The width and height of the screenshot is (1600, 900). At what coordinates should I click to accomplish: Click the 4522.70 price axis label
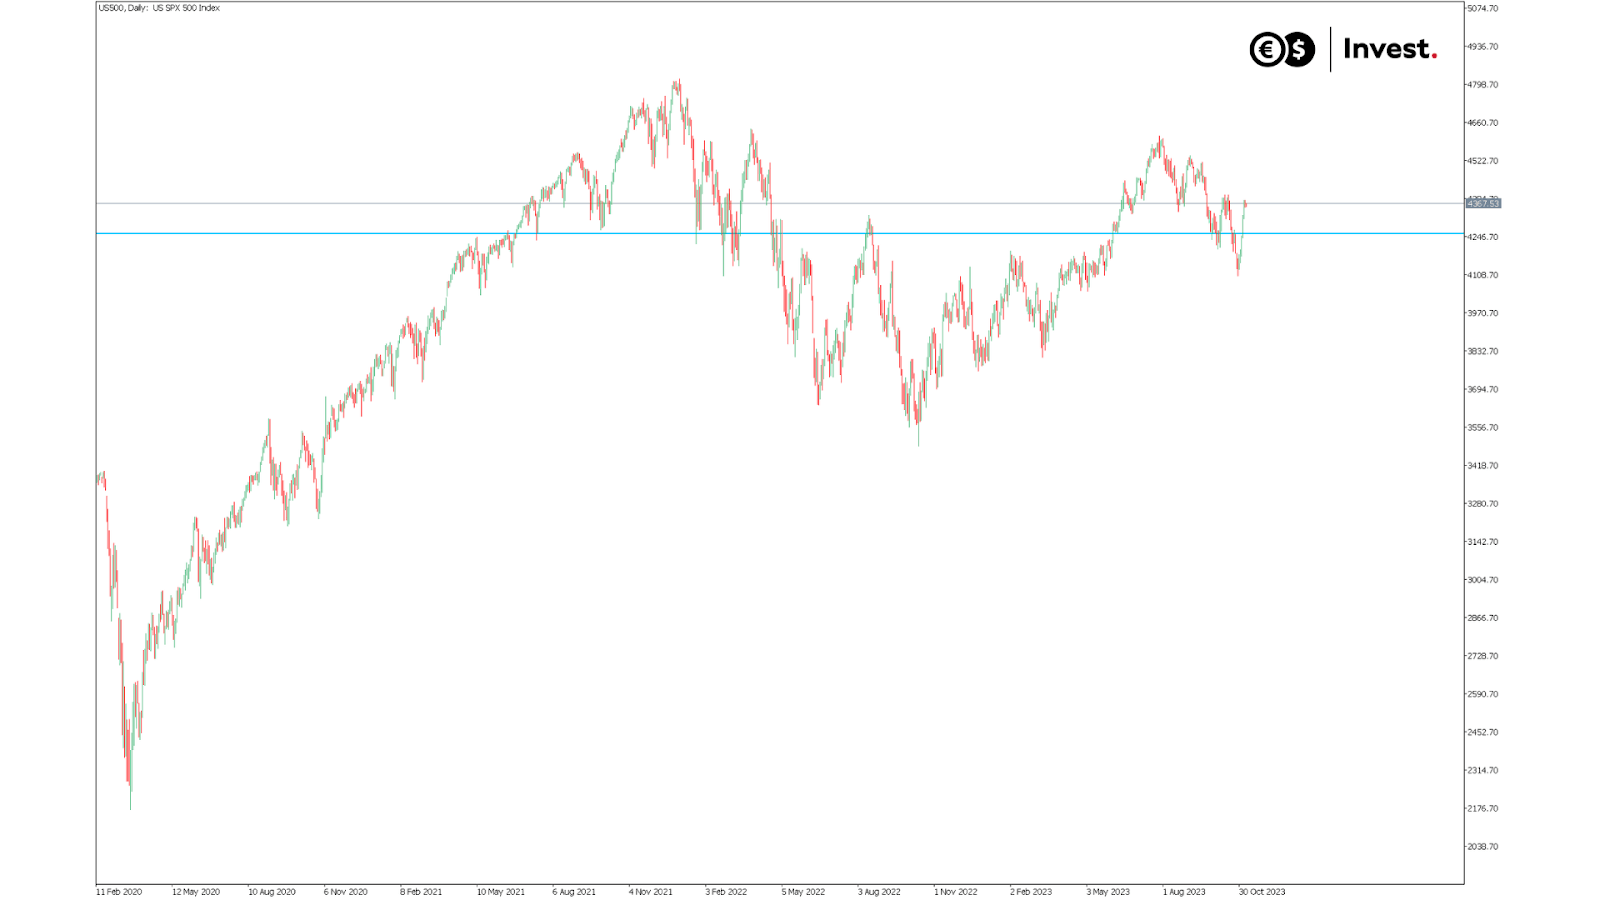coord(1482,160)
